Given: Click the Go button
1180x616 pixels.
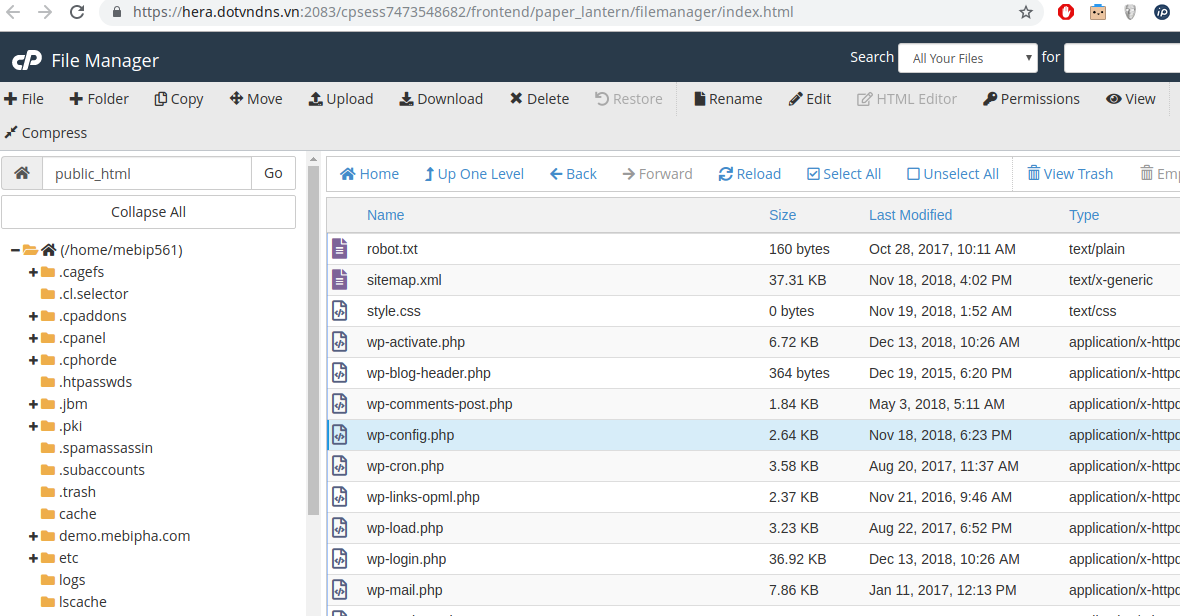Looking at the screenshot, I should (273, 173).
